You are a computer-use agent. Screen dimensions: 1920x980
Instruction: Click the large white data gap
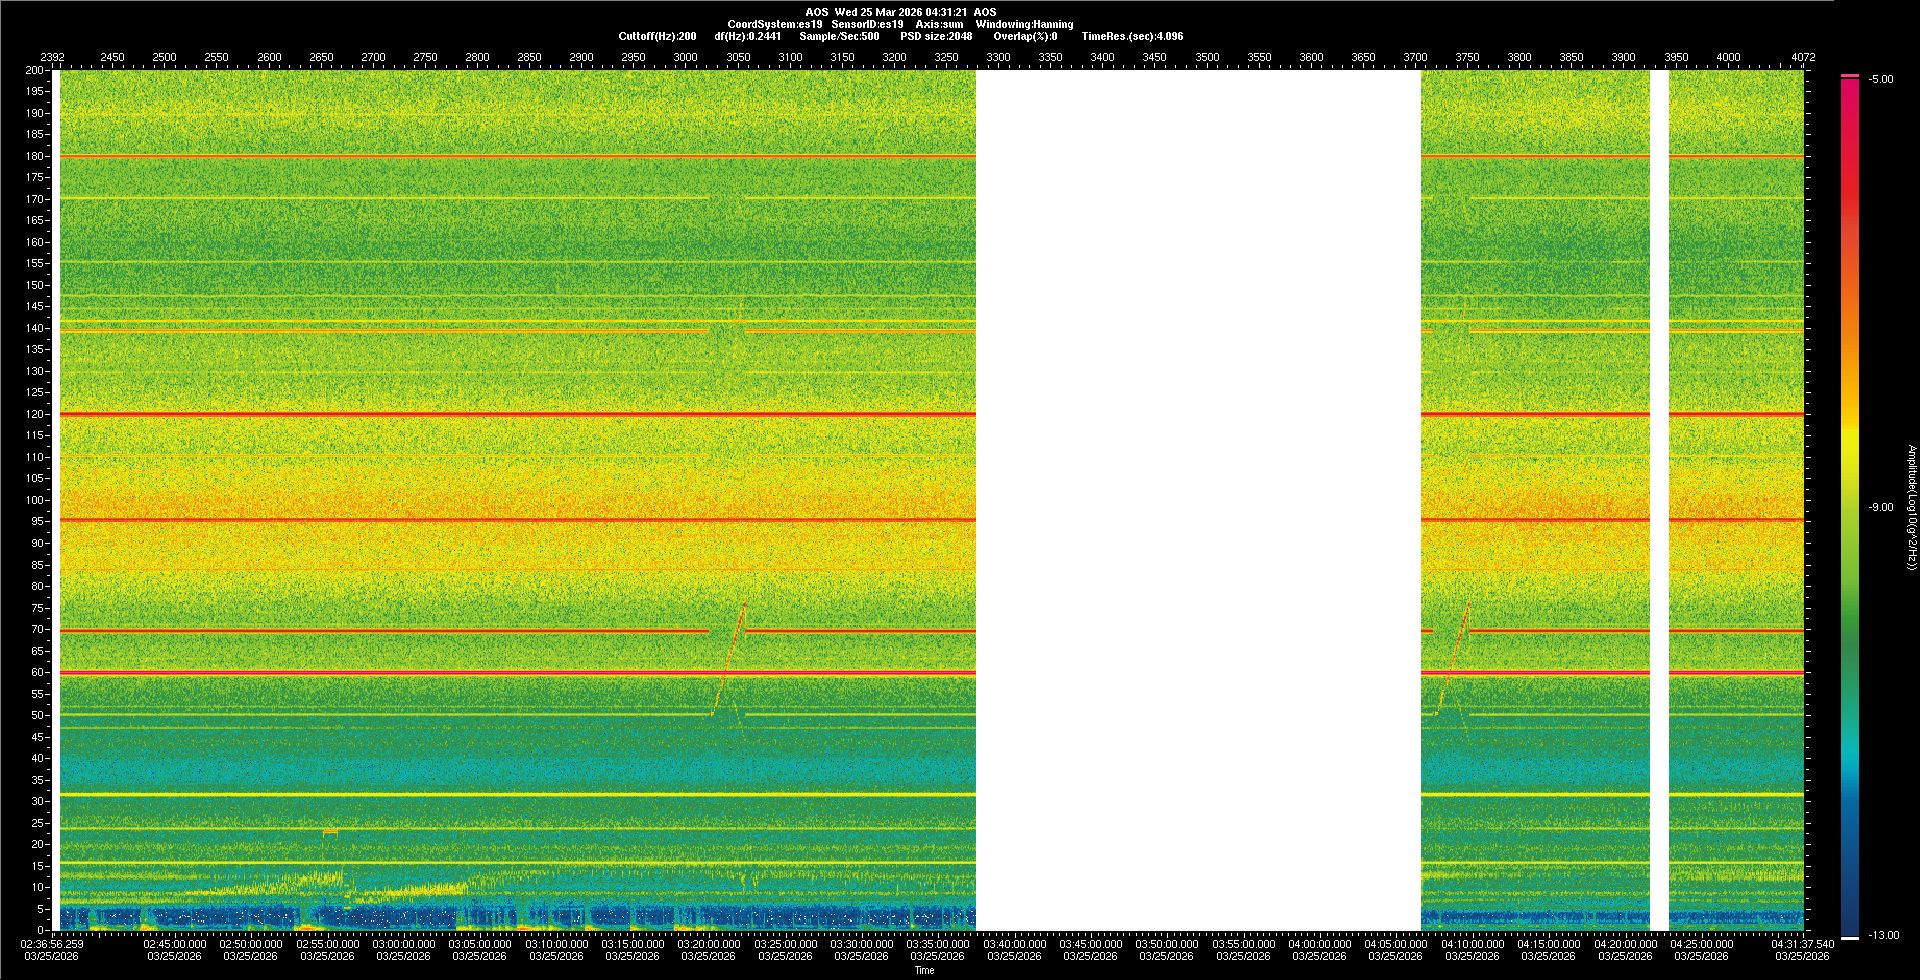tap(1198, 500)
